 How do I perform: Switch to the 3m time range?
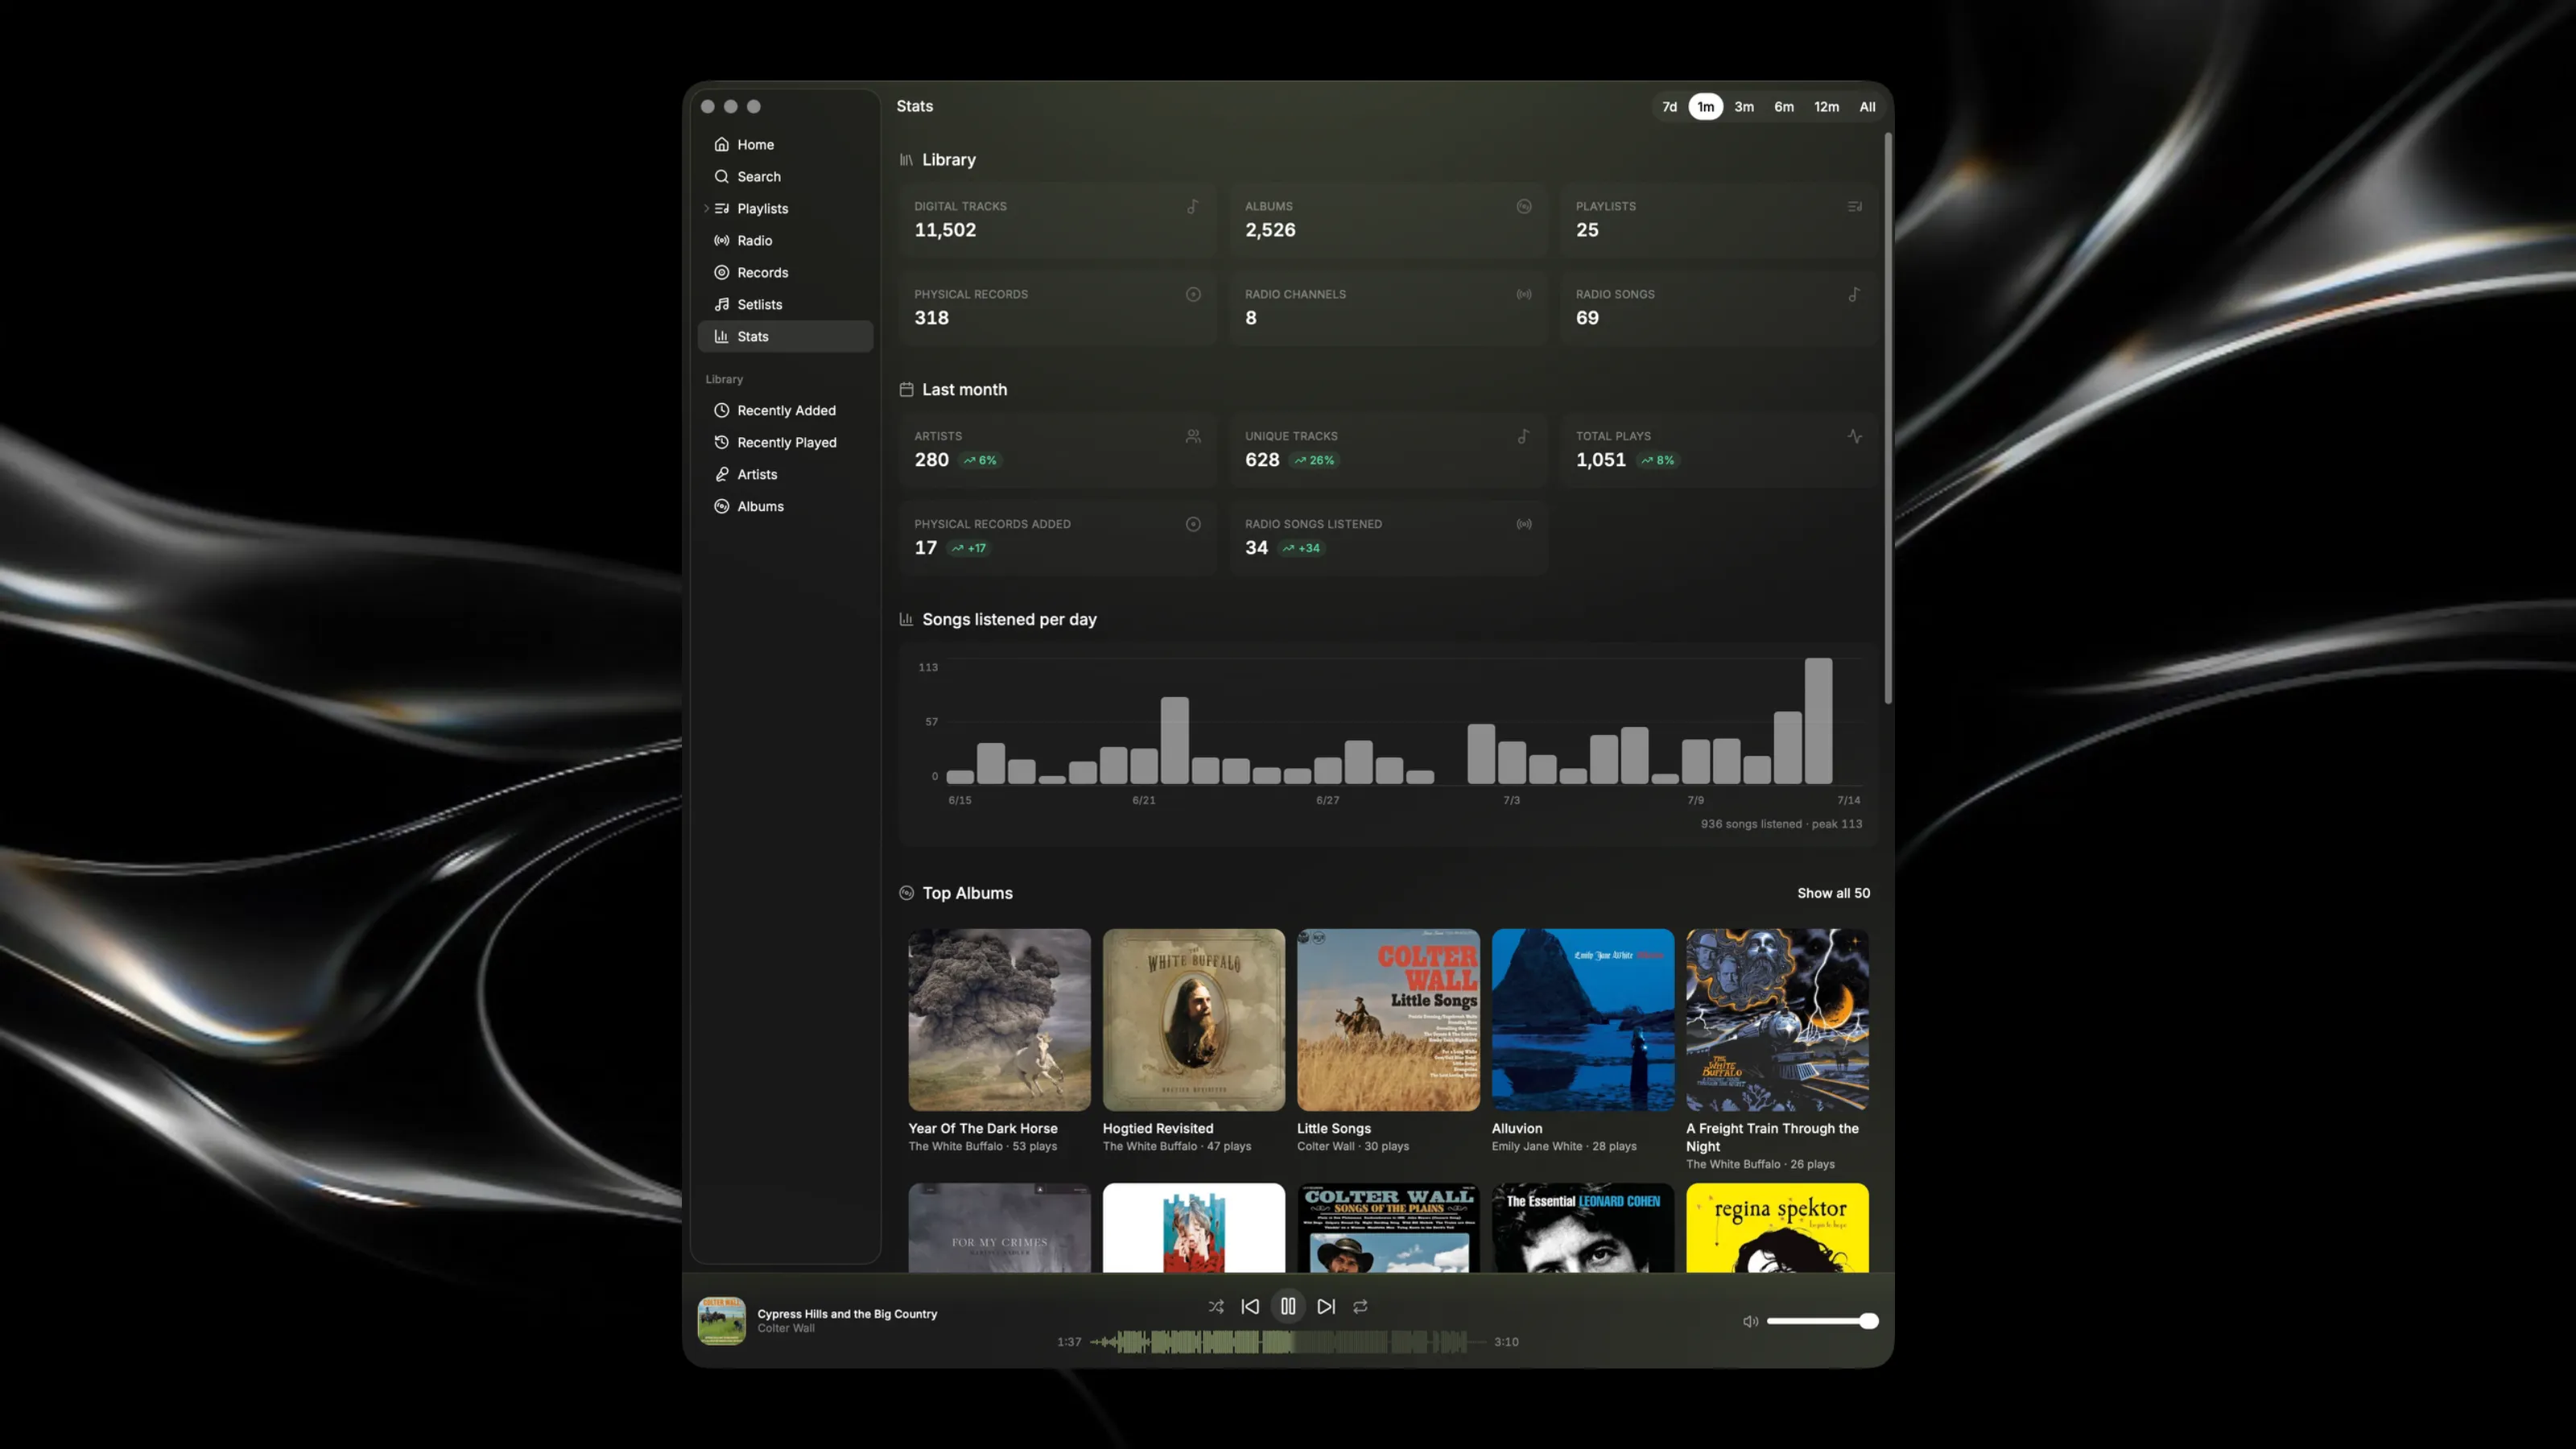1744,107
